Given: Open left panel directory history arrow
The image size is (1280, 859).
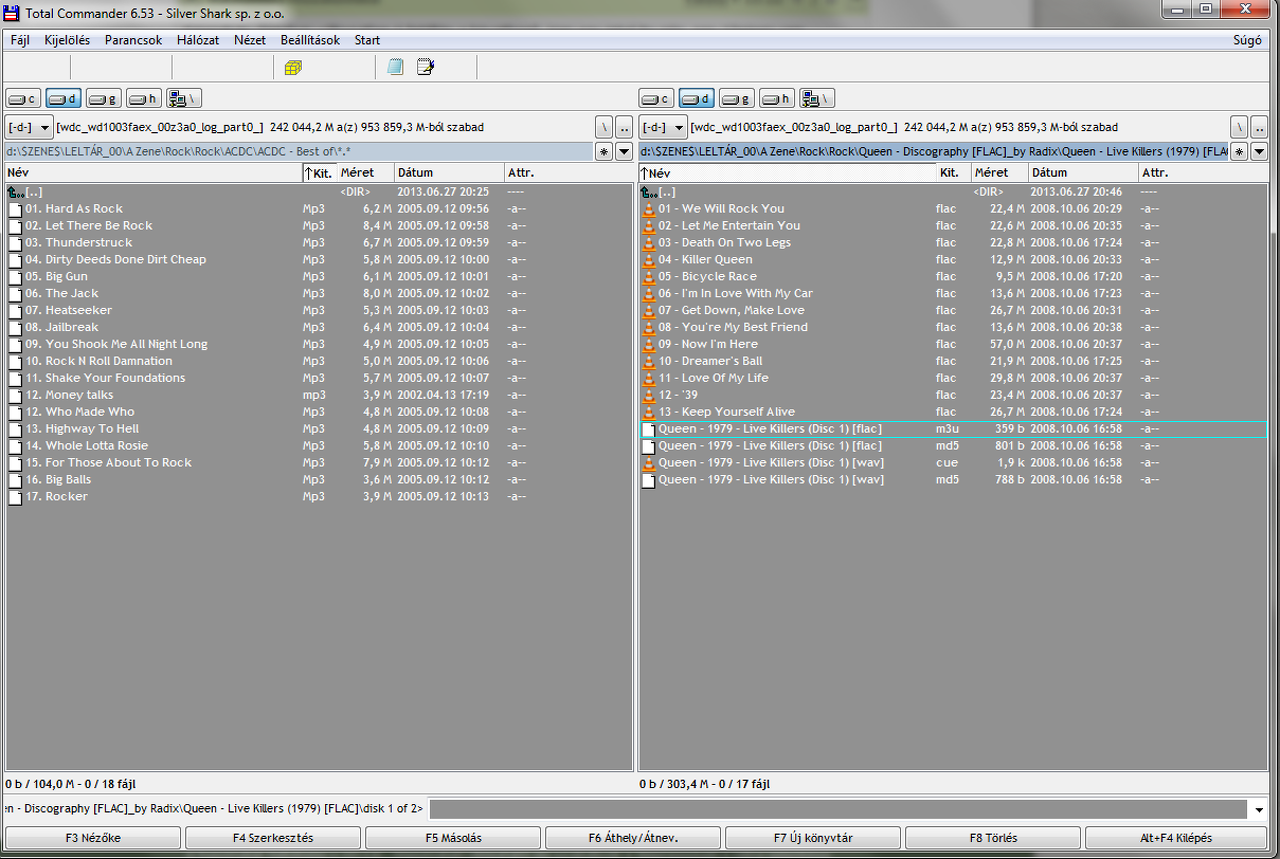Looking at the screenshot, I should 624,152.
